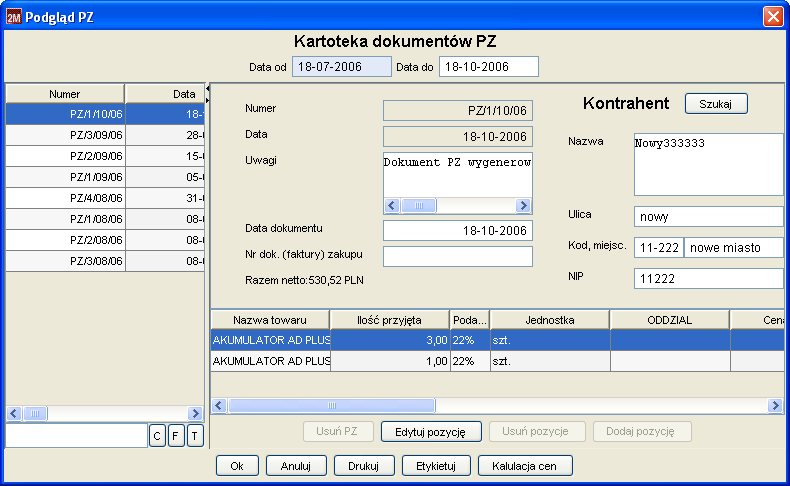Screen dimensions: 790x486
Task: Click the Uwagi text area
Action: 457,175
